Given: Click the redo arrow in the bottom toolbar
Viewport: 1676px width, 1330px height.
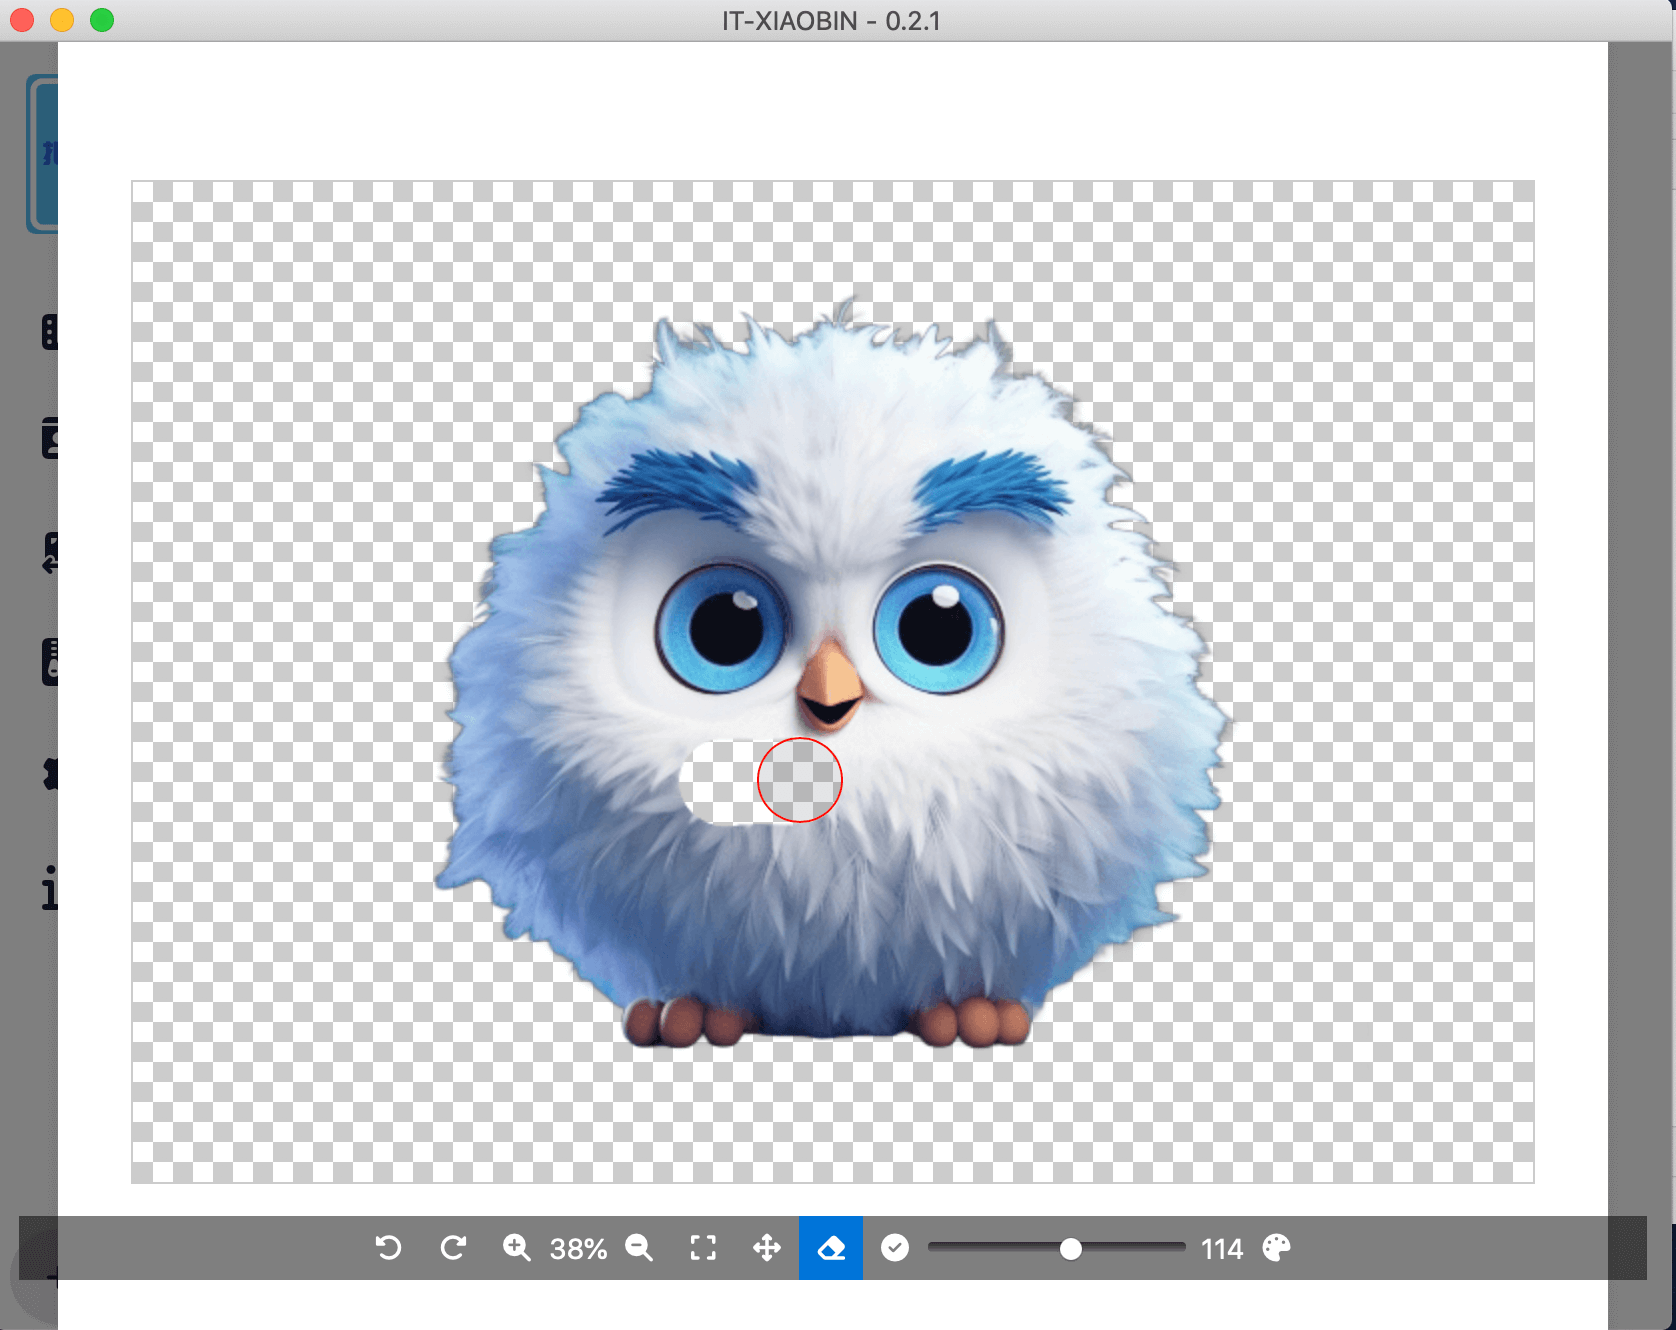Looking at the screenshot, I should 453,1248.
